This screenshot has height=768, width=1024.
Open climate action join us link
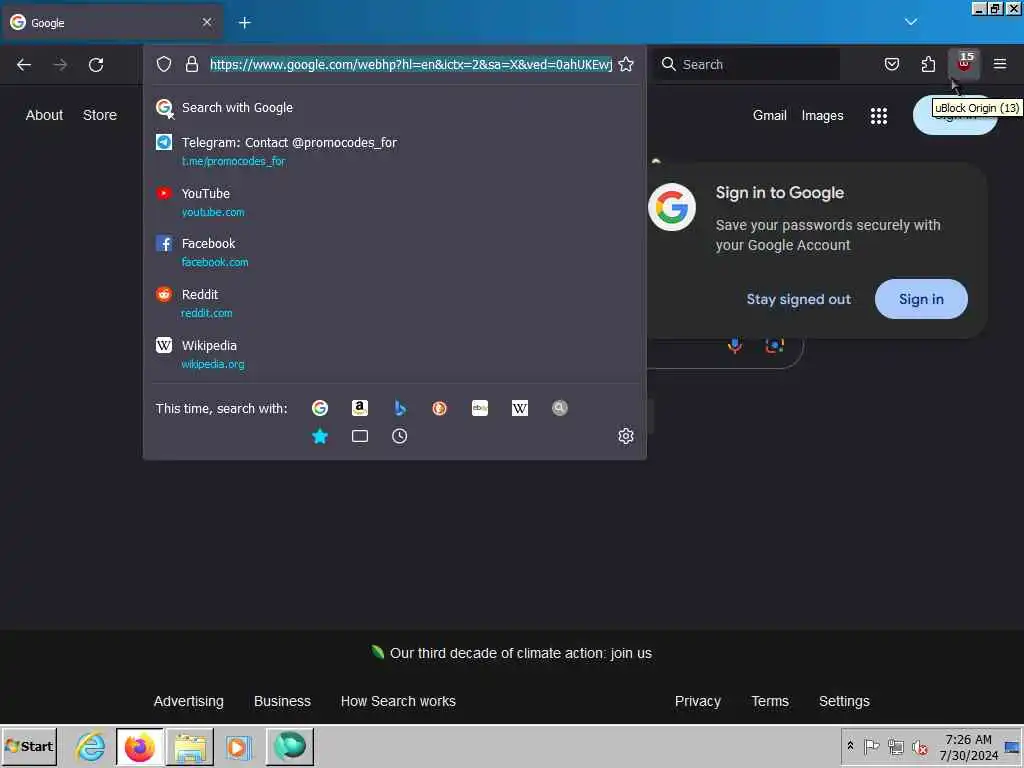pos(520,653)
